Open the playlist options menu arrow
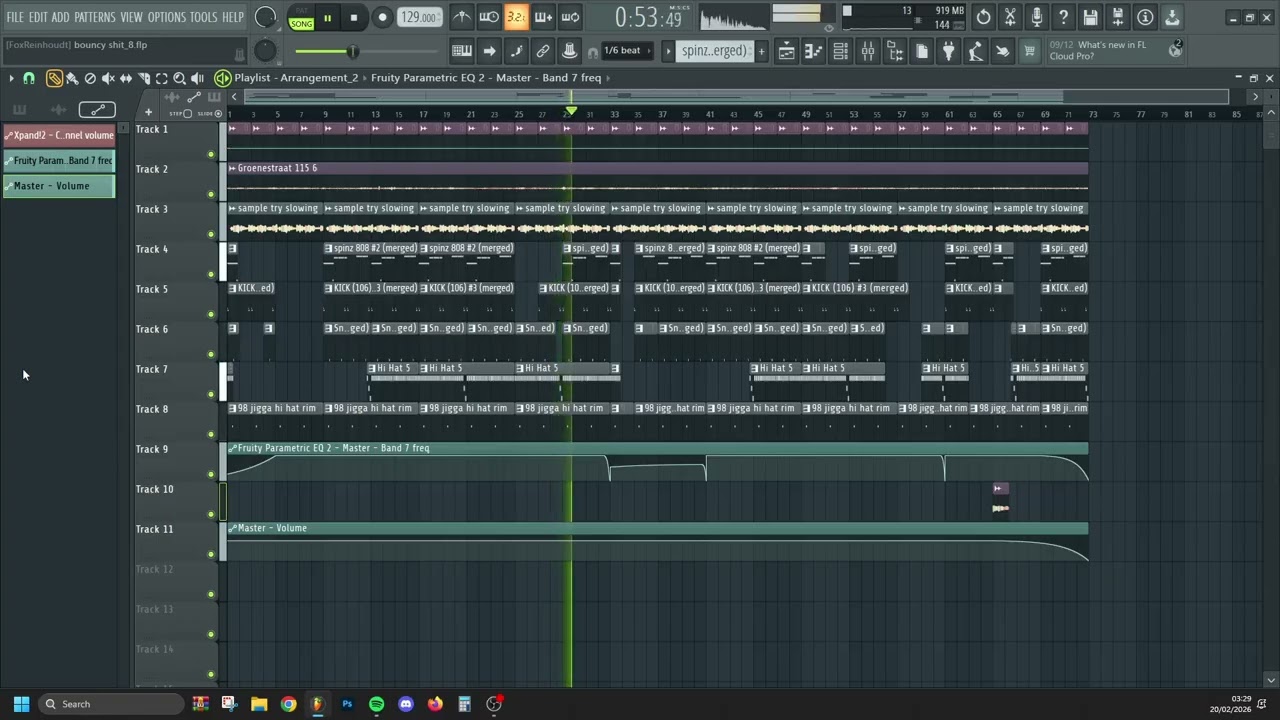Image resolution: width=1280 pixels, height=720 pixels. (11, 78)
